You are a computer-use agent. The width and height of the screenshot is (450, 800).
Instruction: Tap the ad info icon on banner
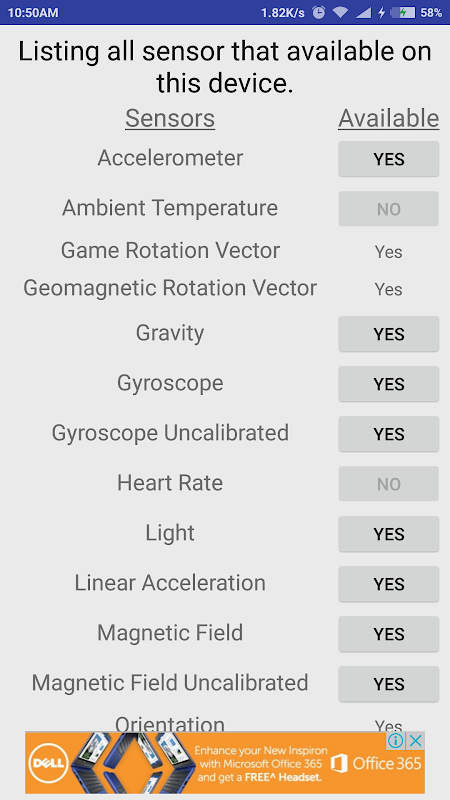pos(396,740)
